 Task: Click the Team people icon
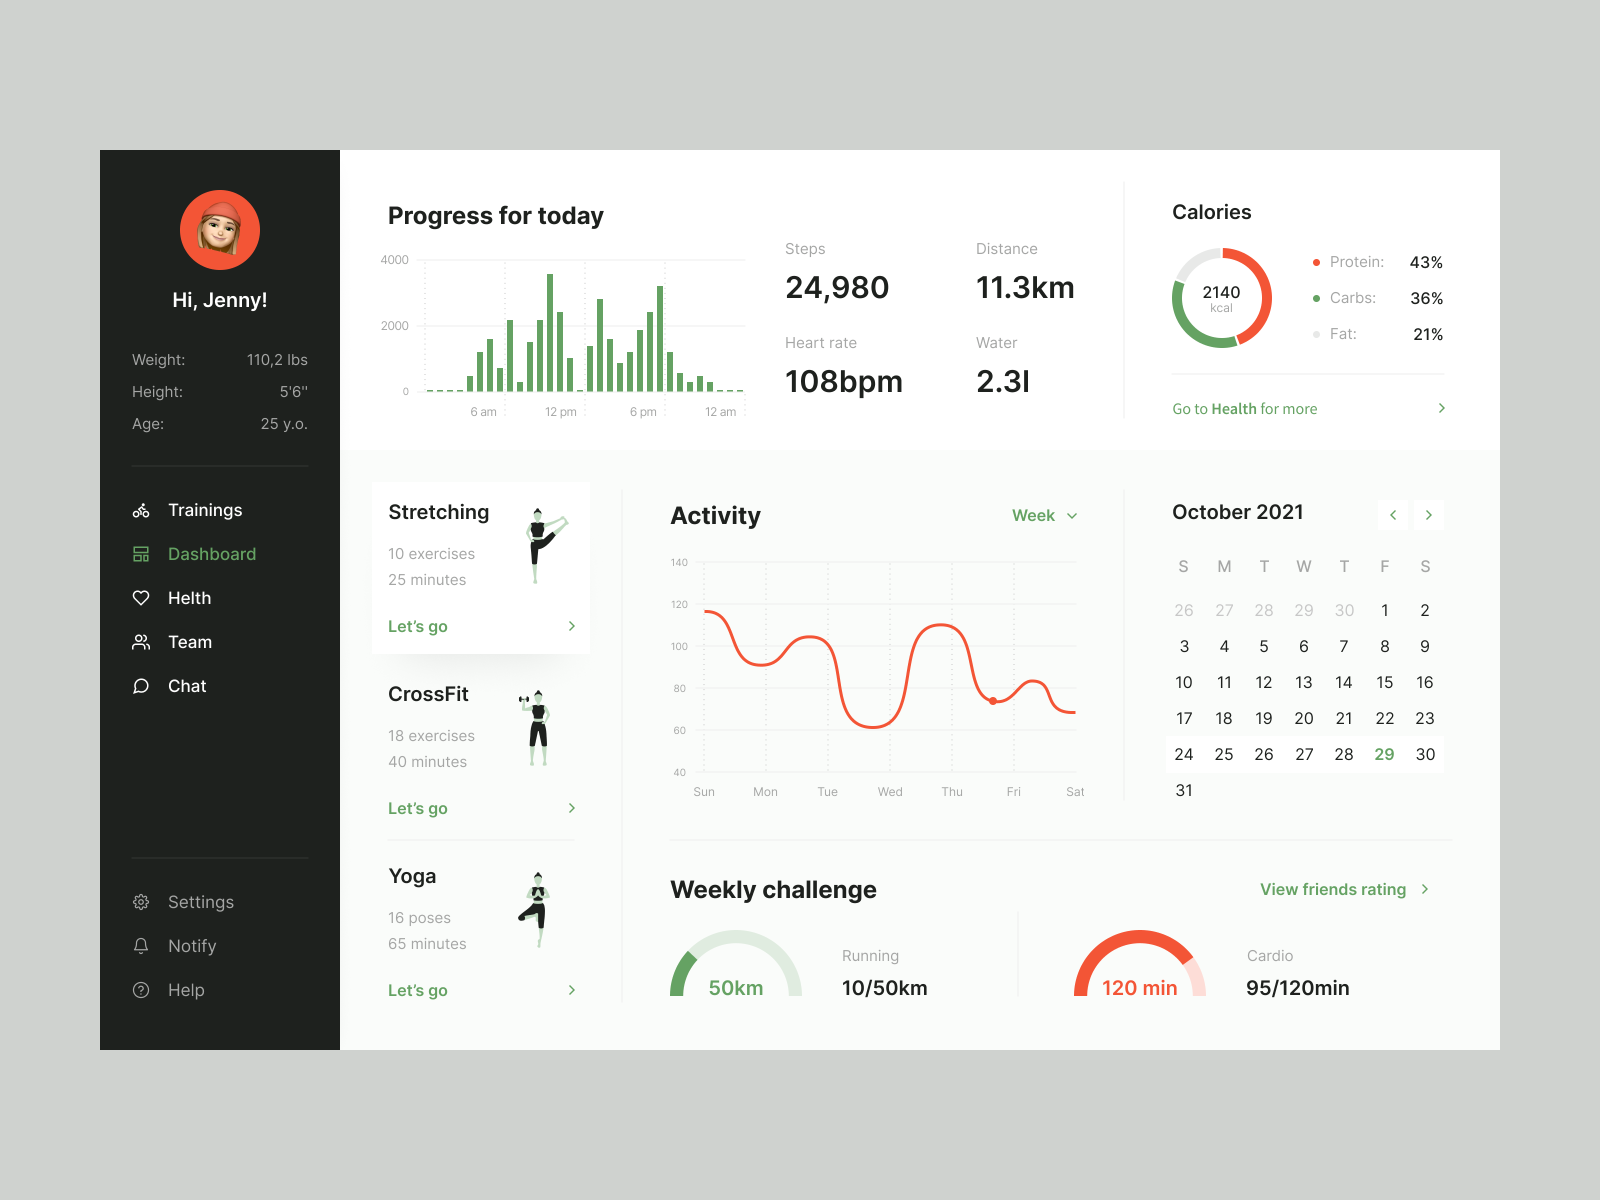point(141,642)
